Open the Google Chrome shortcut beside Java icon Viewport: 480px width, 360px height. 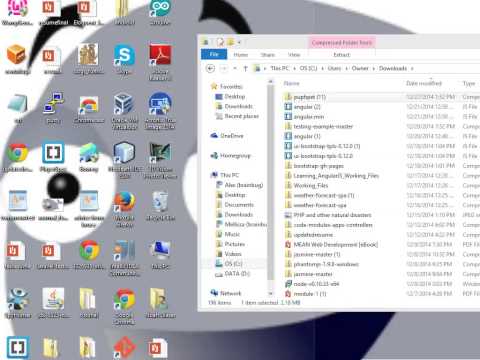tap(124, 307)
